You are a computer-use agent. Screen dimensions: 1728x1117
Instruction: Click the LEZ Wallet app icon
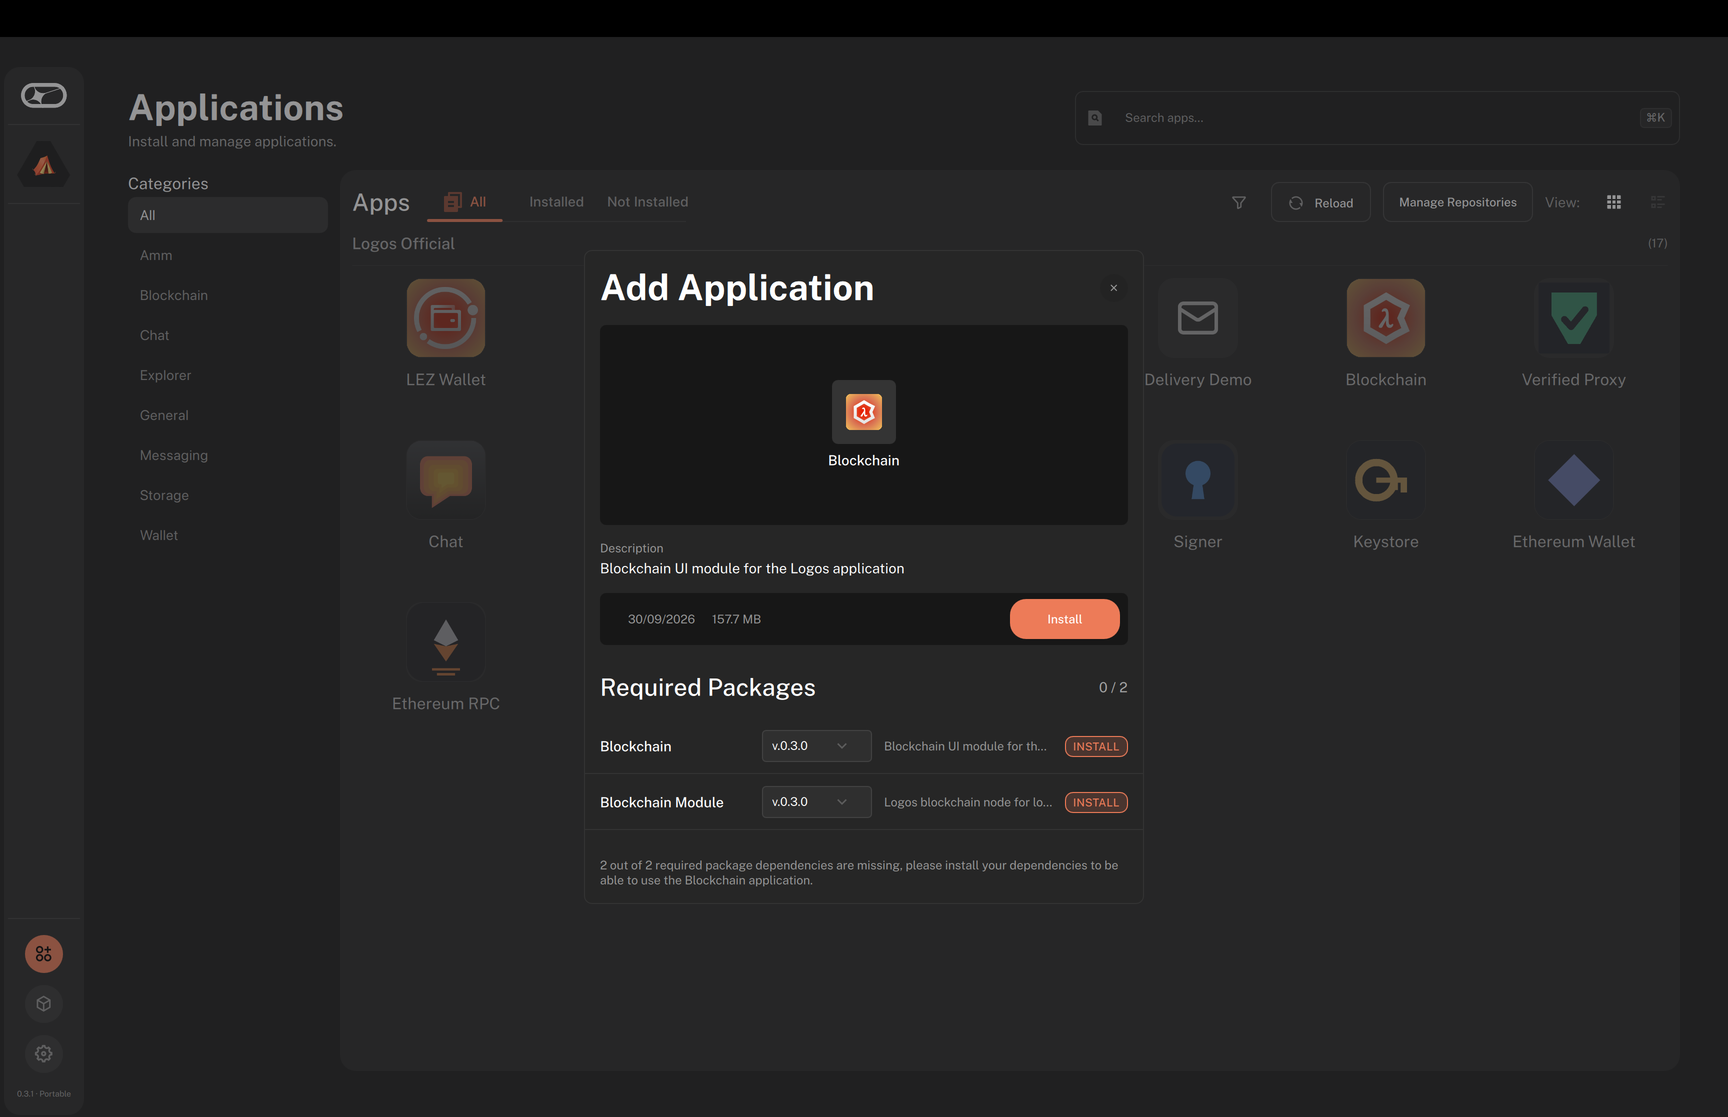click(446, 318)
